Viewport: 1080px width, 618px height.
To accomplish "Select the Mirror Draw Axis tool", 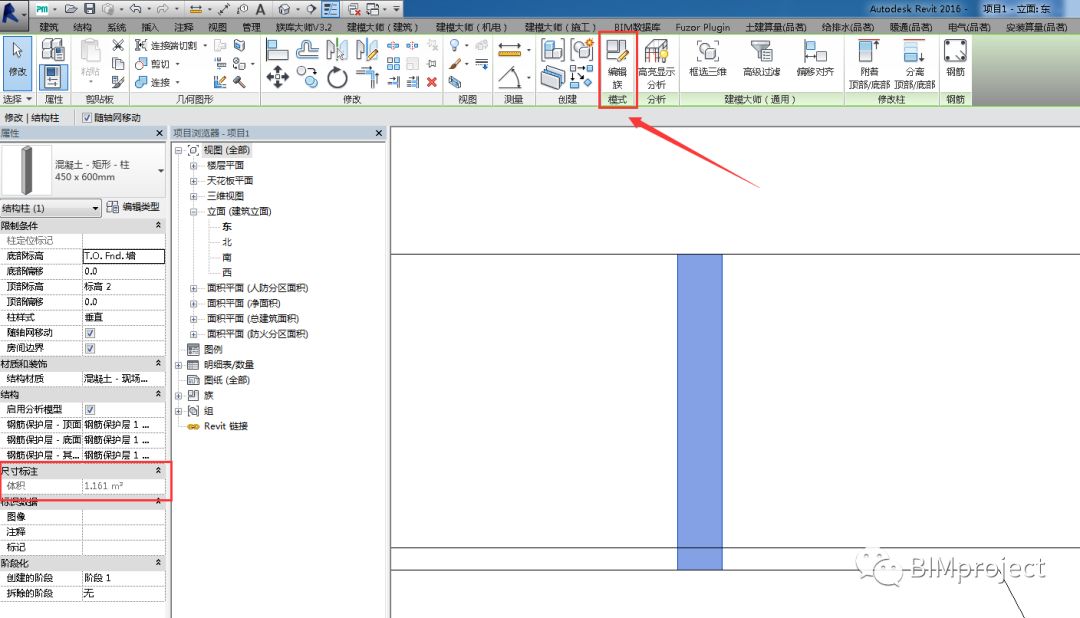I will [x=366, y=50].
